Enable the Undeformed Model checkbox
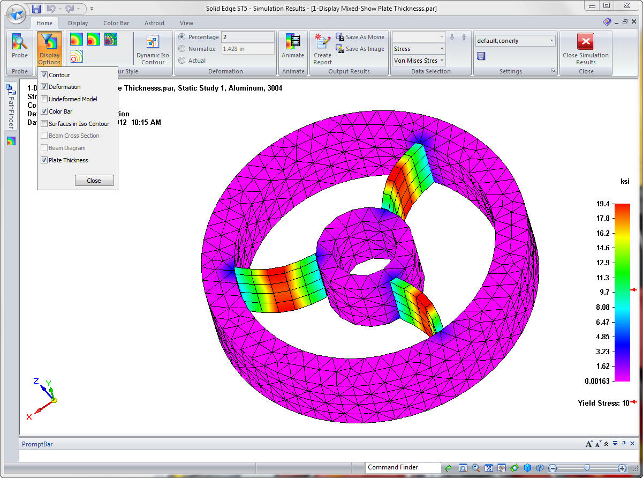 (44, 99)
